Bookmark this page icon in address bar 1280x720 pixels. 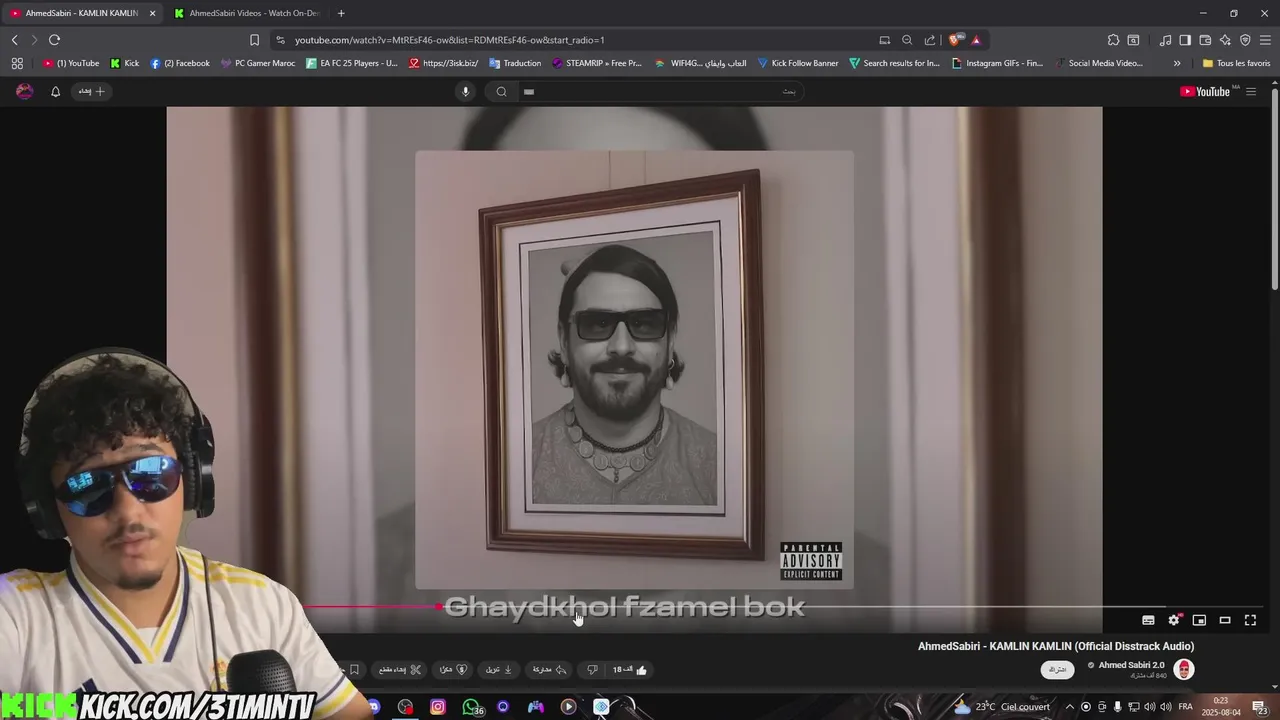point(254,40)
